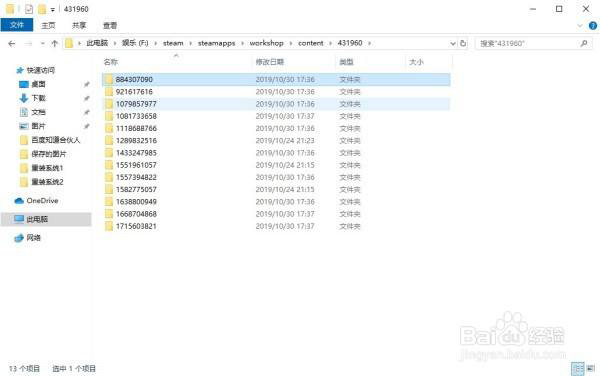Switch to details view layout icon
The height and width of the screenshot is (376, 600).
pyautogui.click(x=577, y=368)
